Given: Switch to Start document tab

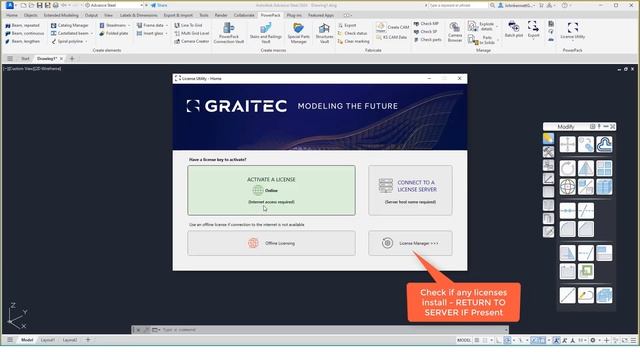Looking at the screenshot, I should pyautogui.click(x=25, y=59).
